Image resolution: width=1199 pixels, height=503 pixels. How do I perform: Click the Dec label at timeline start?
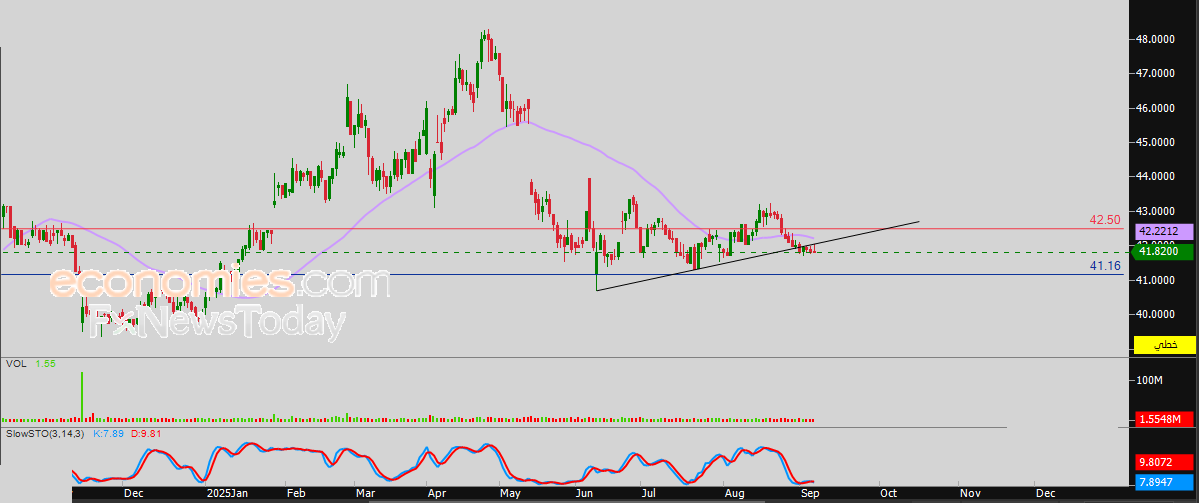tap(133, 495)
